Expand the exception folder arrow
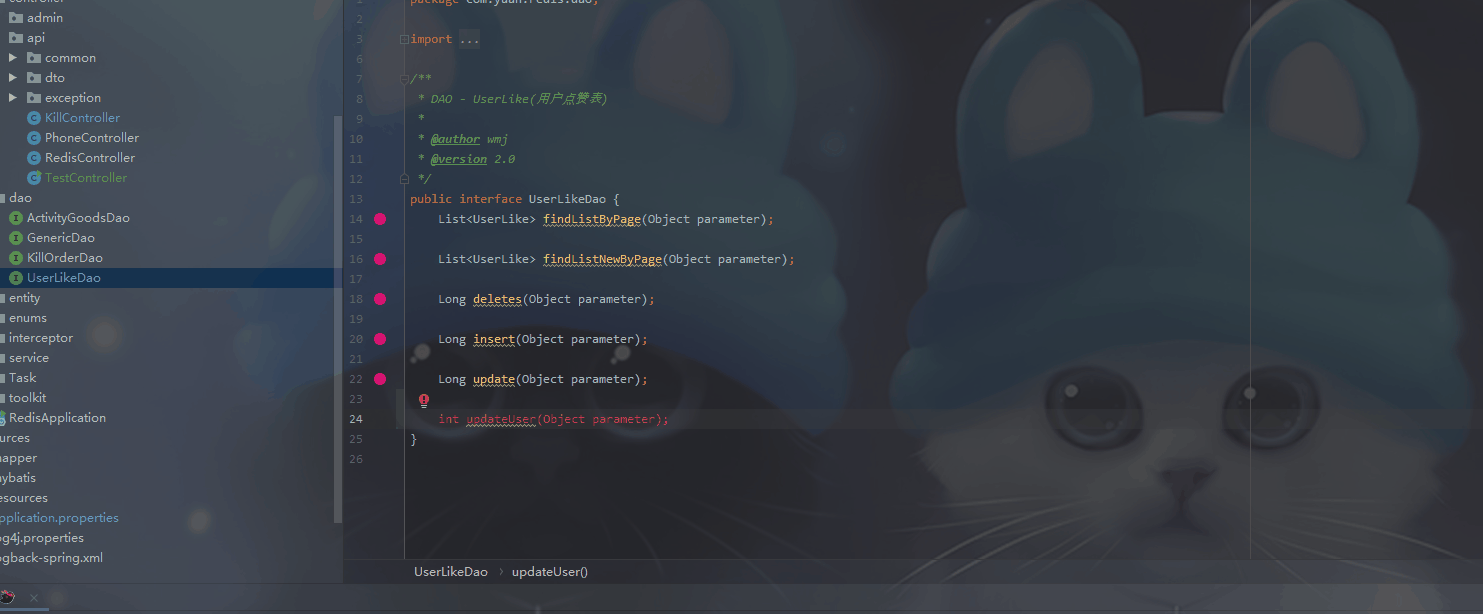This screenshot has height=614, width=1483. [x=13, y=98]
